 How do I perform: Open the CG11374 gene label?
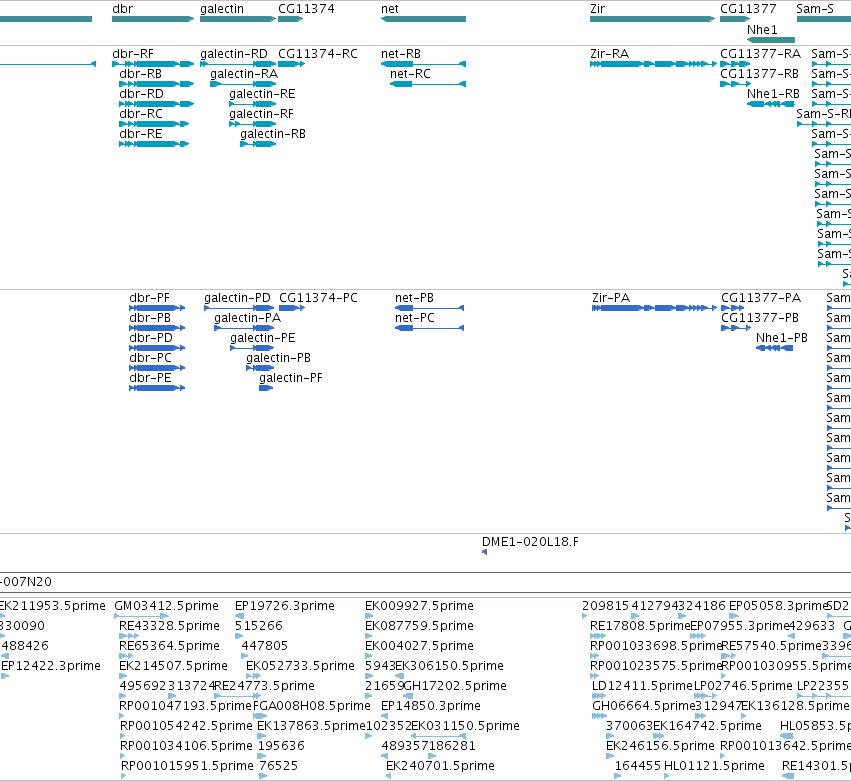coord(306,9)
